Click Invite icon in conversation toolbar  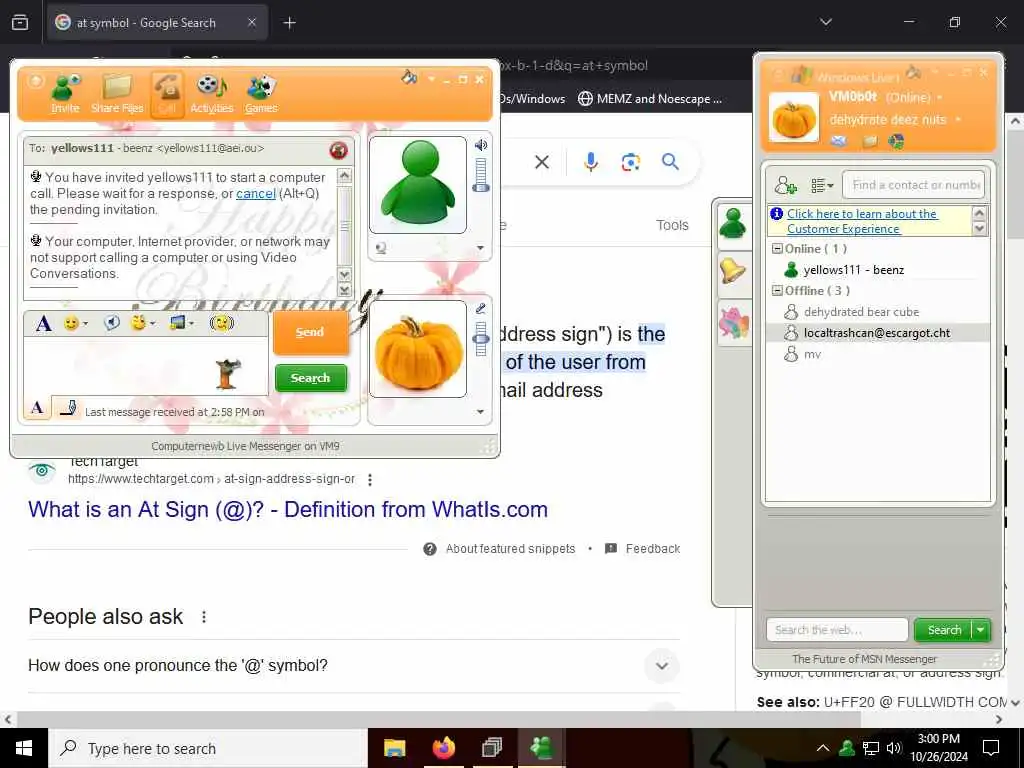click(65, 94)
